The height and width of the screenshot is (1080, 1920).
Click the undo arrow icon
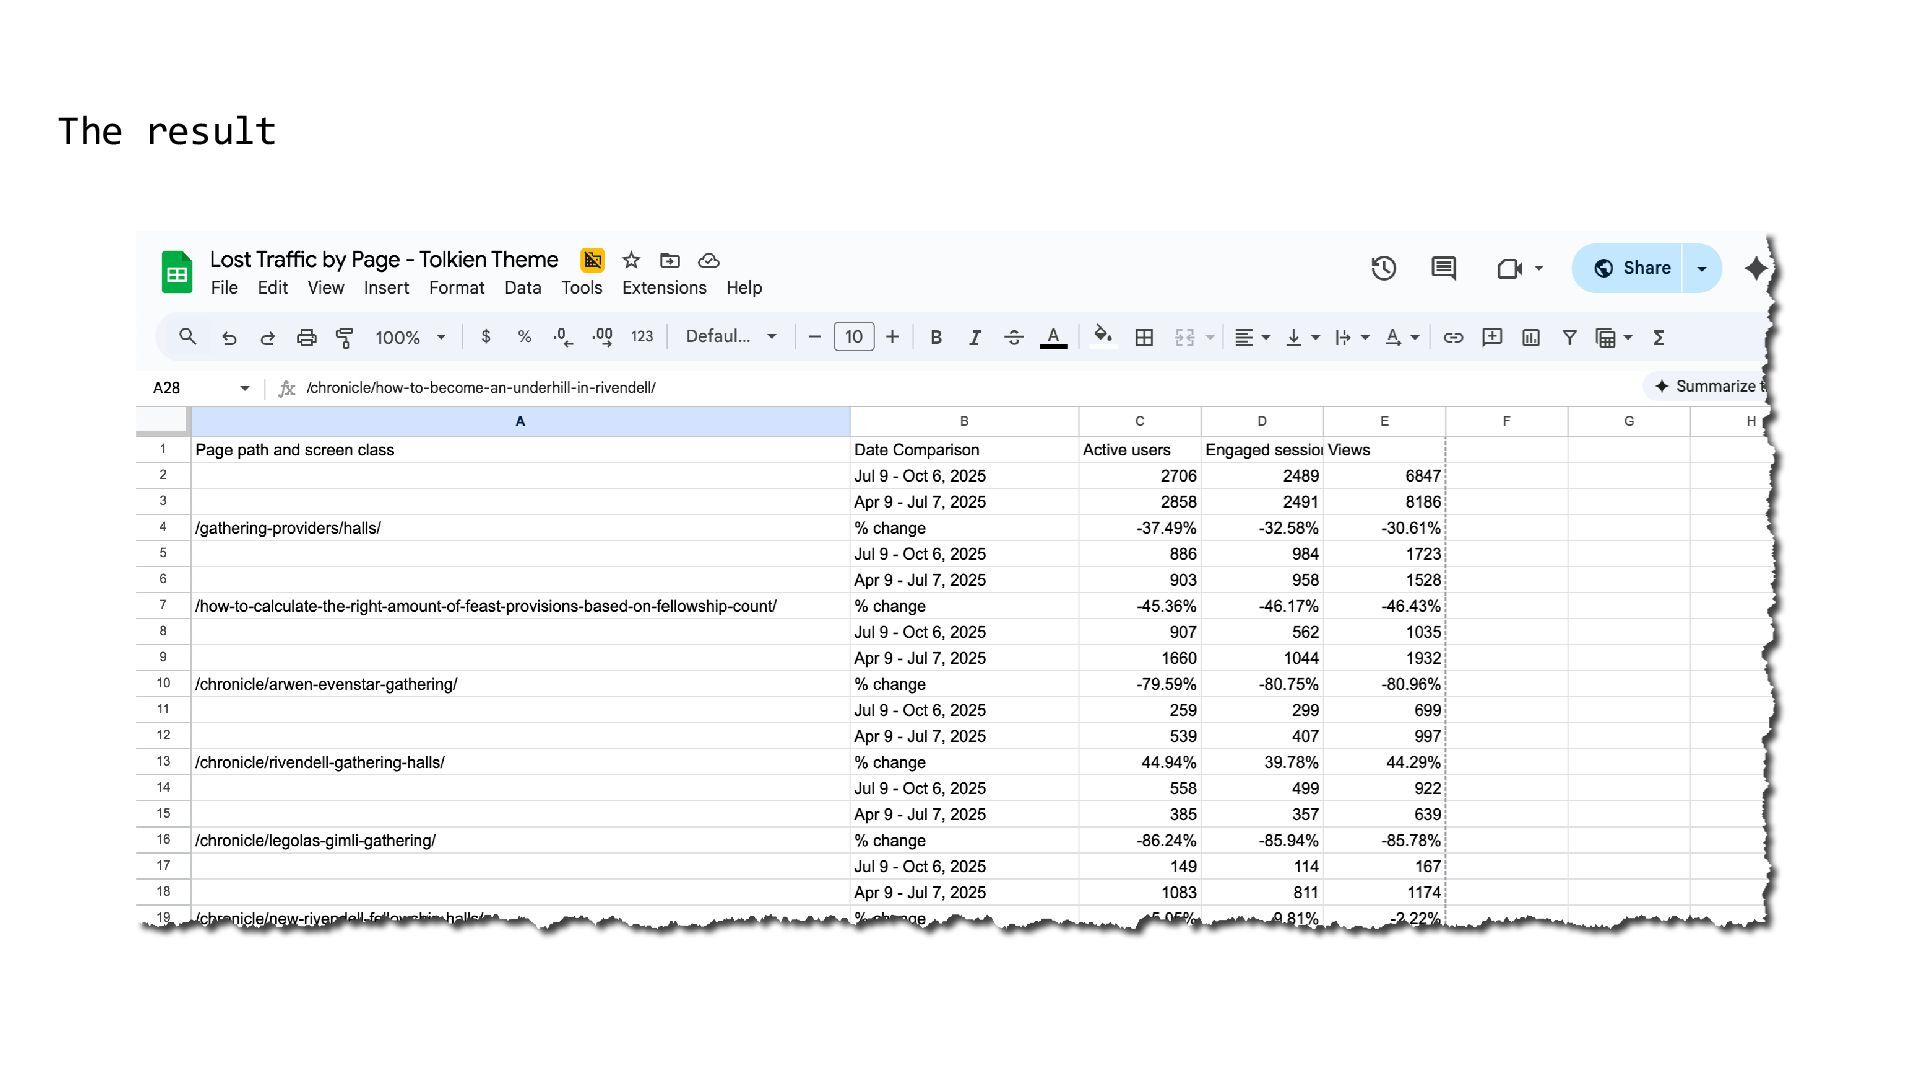click(229, 338)
